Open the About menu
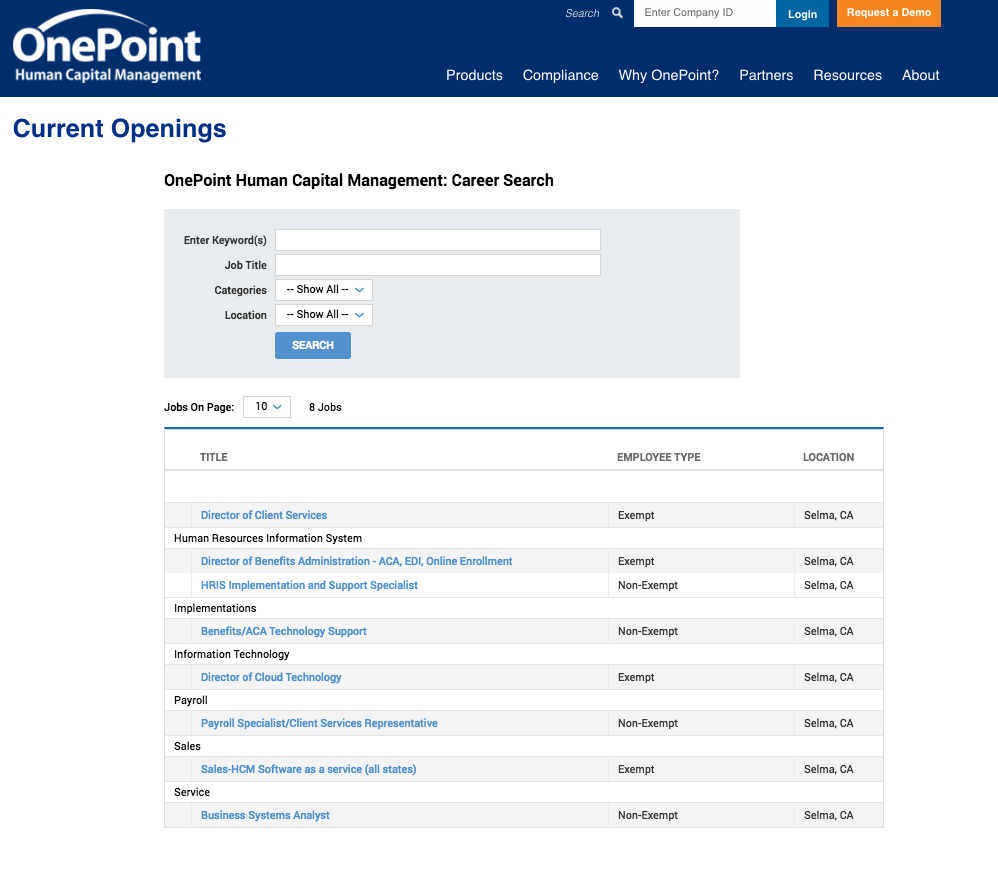Viewport: 998px width, 880px height. (x=920, y=75)
